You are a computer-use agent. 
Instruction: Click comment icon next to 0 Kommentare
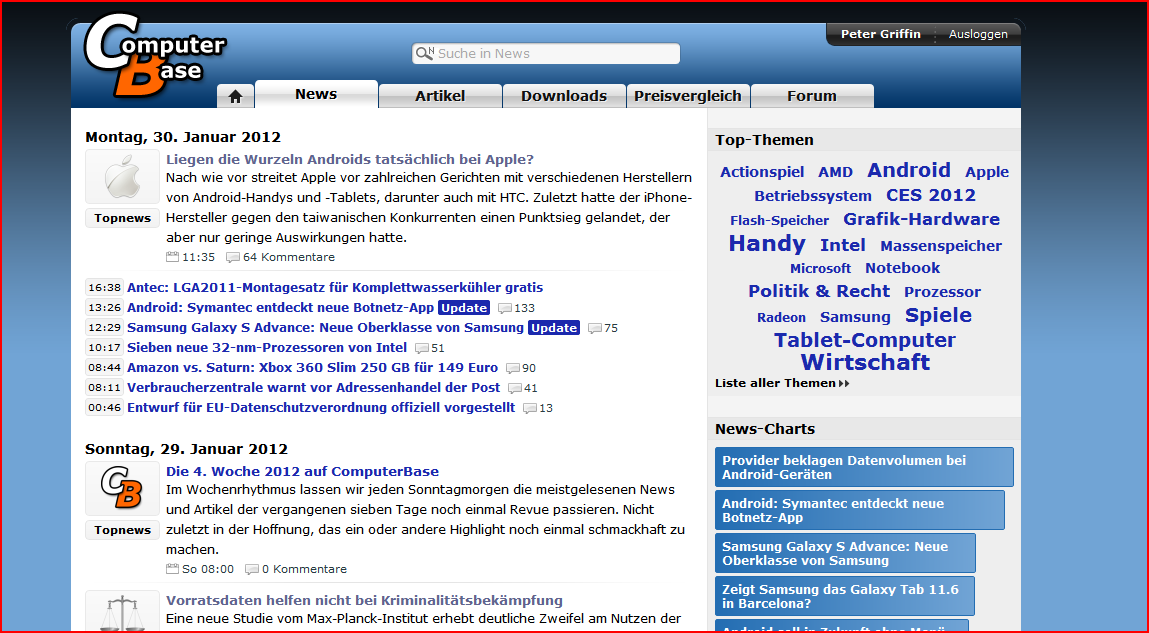click(252, 569)
